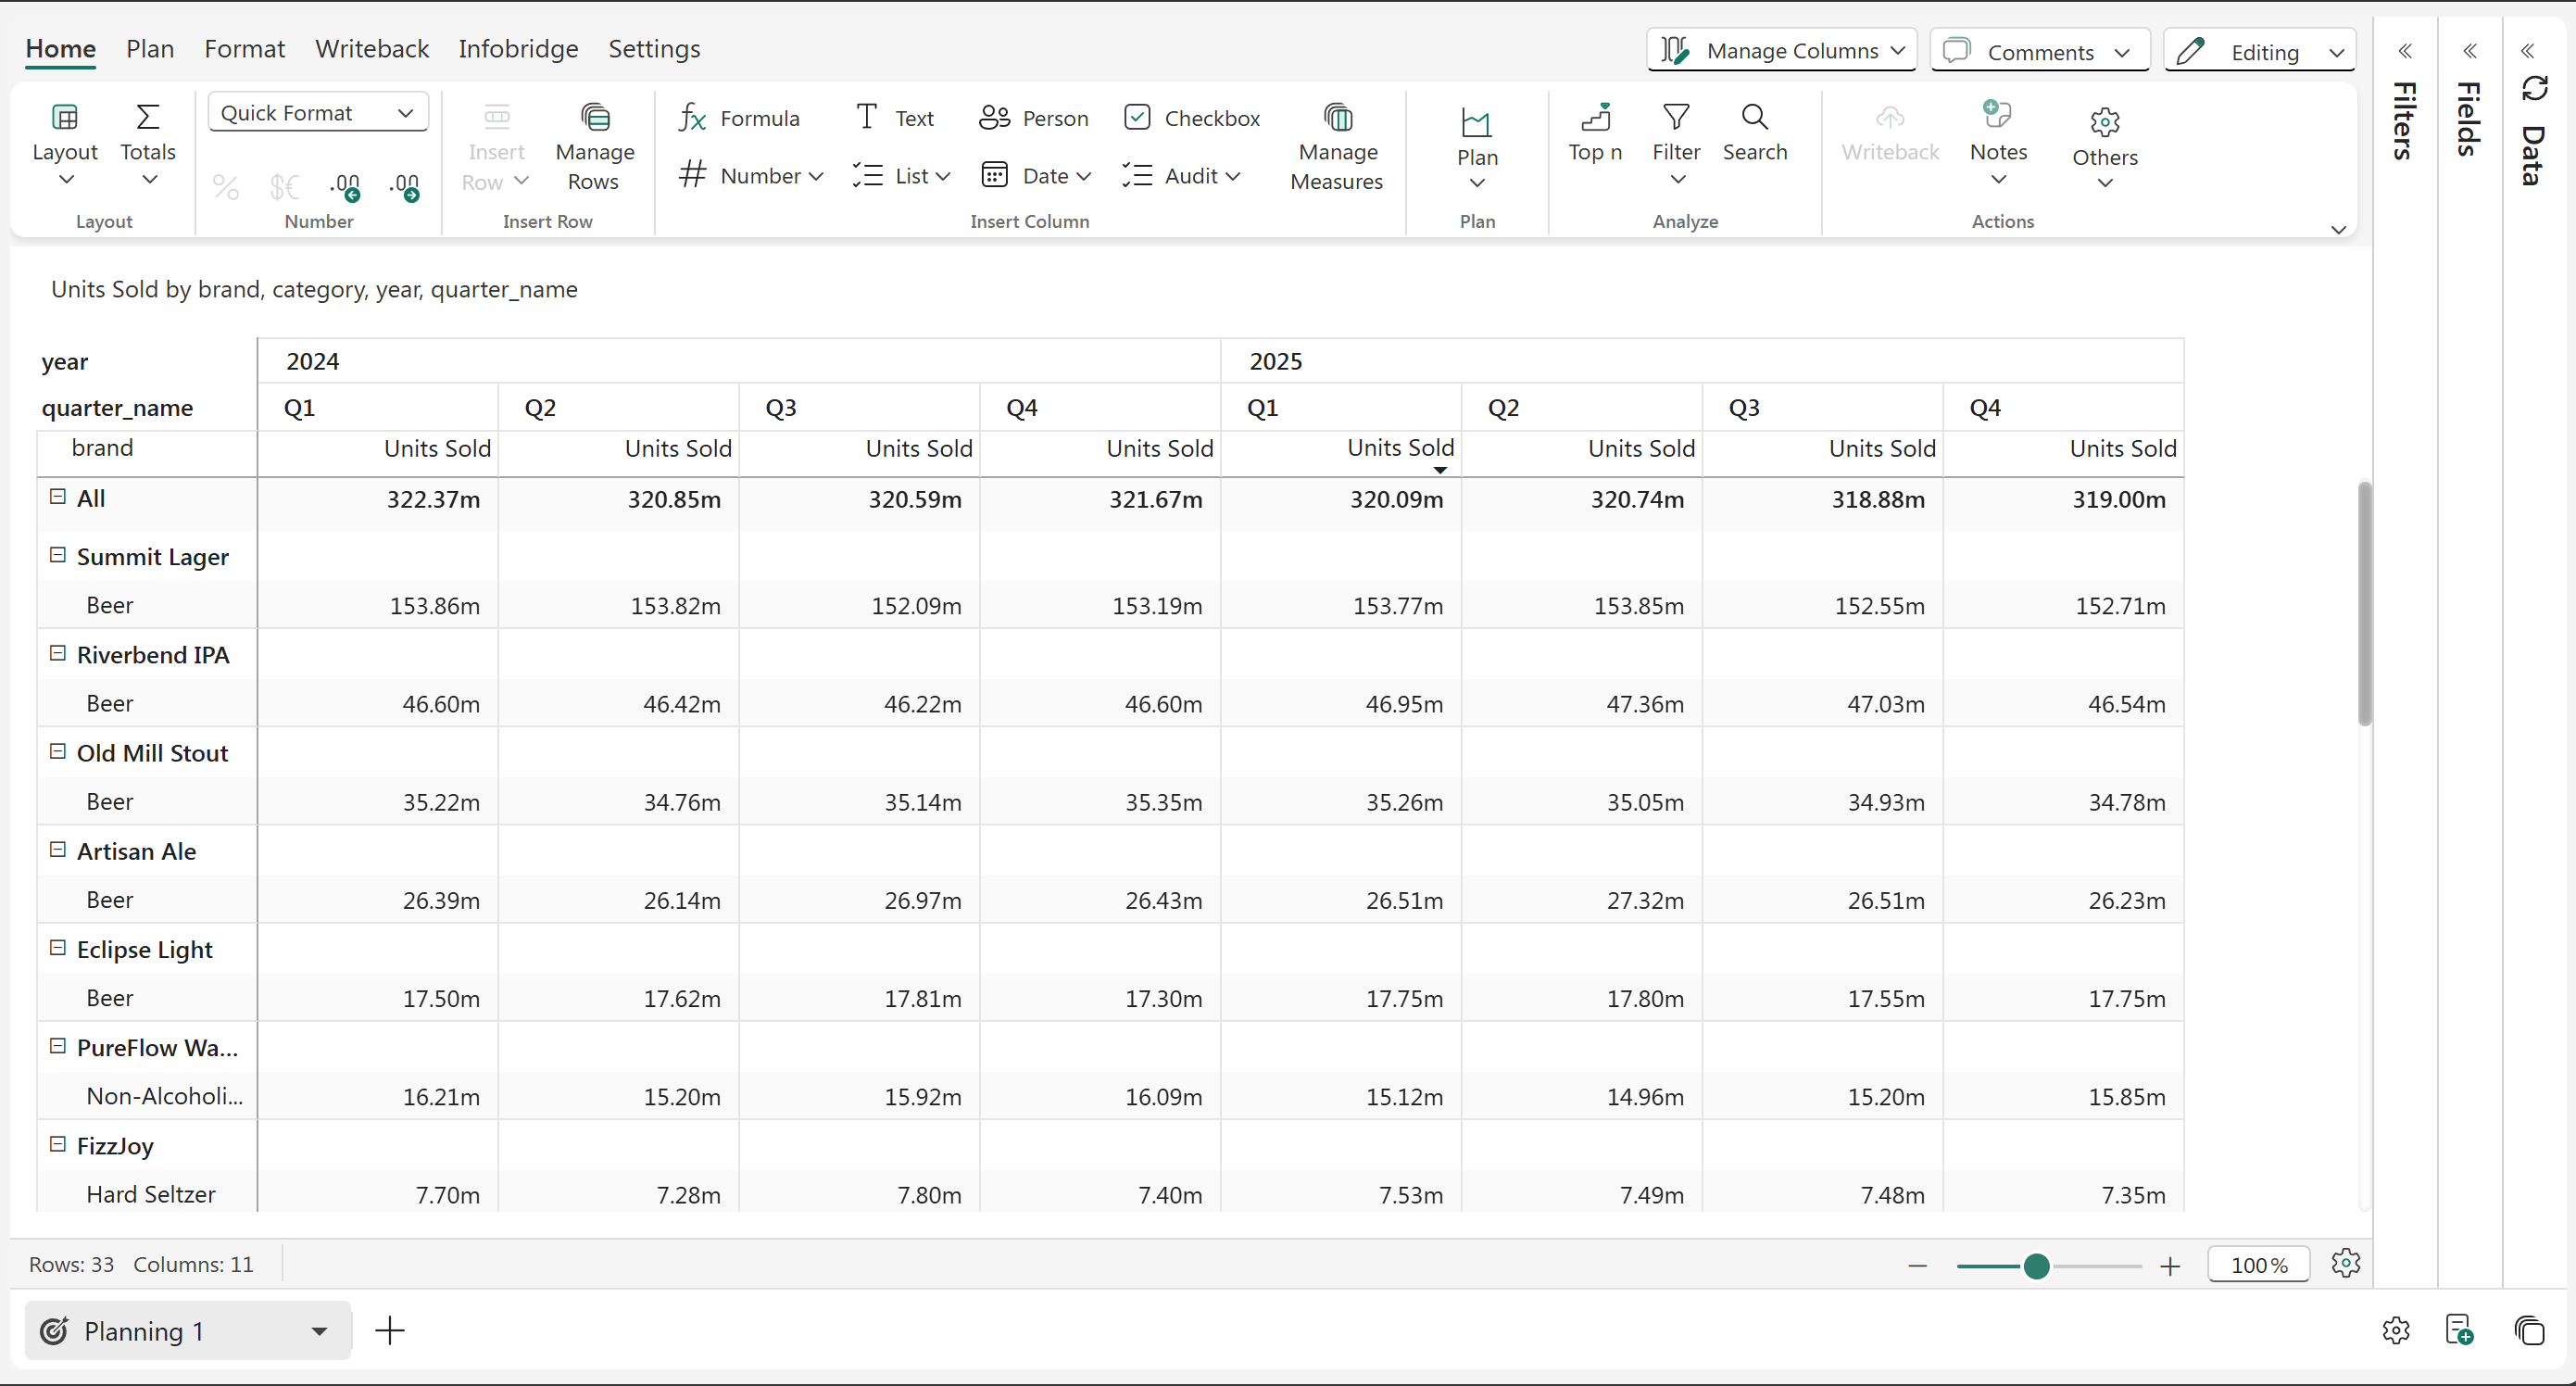This screenshot has height=1386, width=2576.
Task: Click the zoom slider handle
Action: pos(2036,1266)
